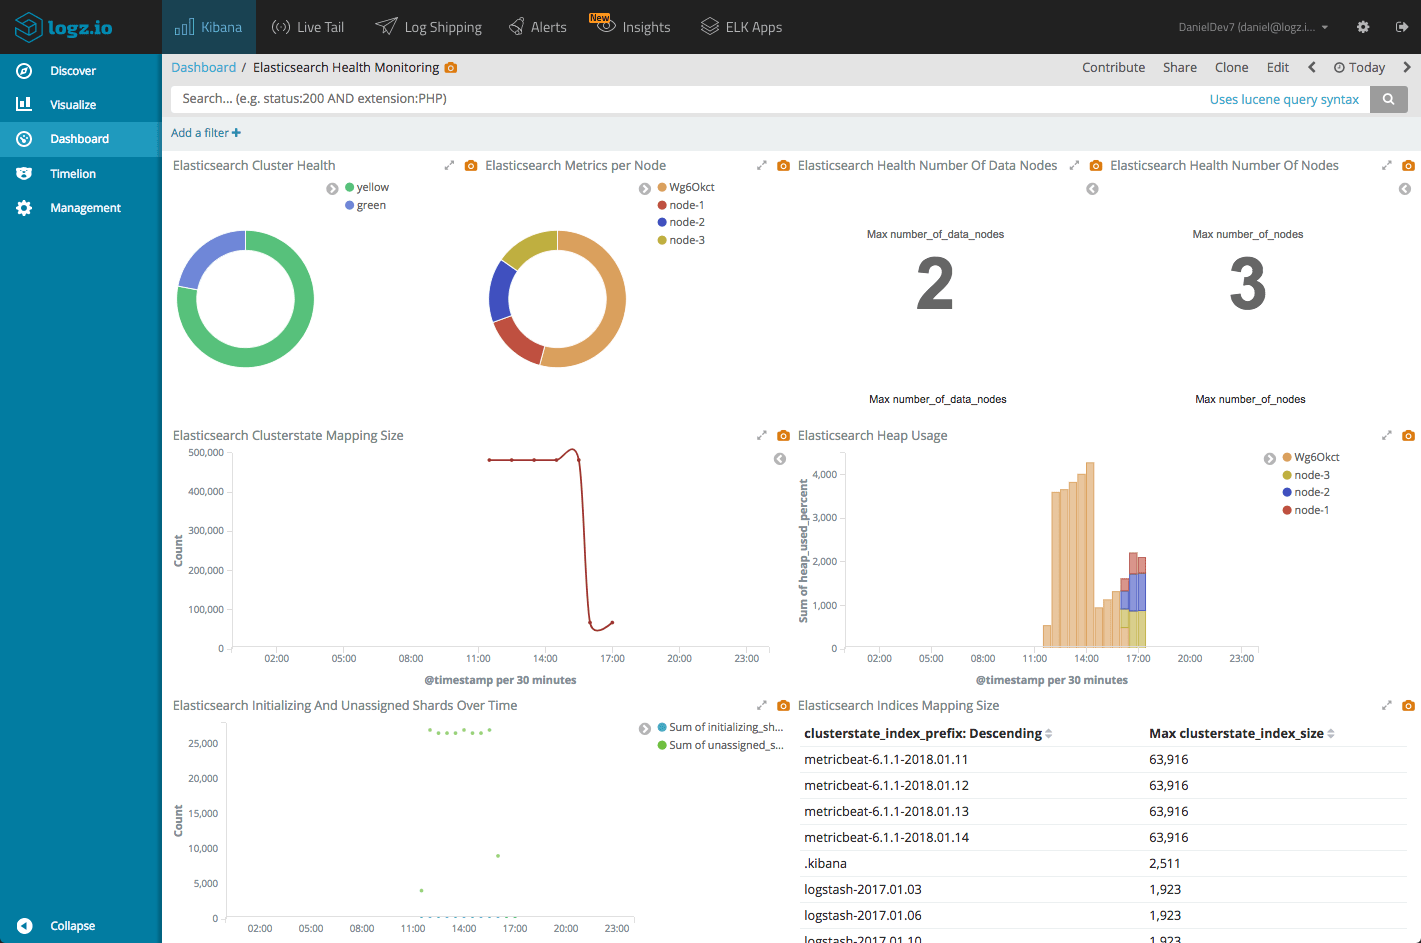Open the DanielDev7 account dropdown
Image resolution: width=1421 pixels, height=943 pixels.
tap(1252, 27)
